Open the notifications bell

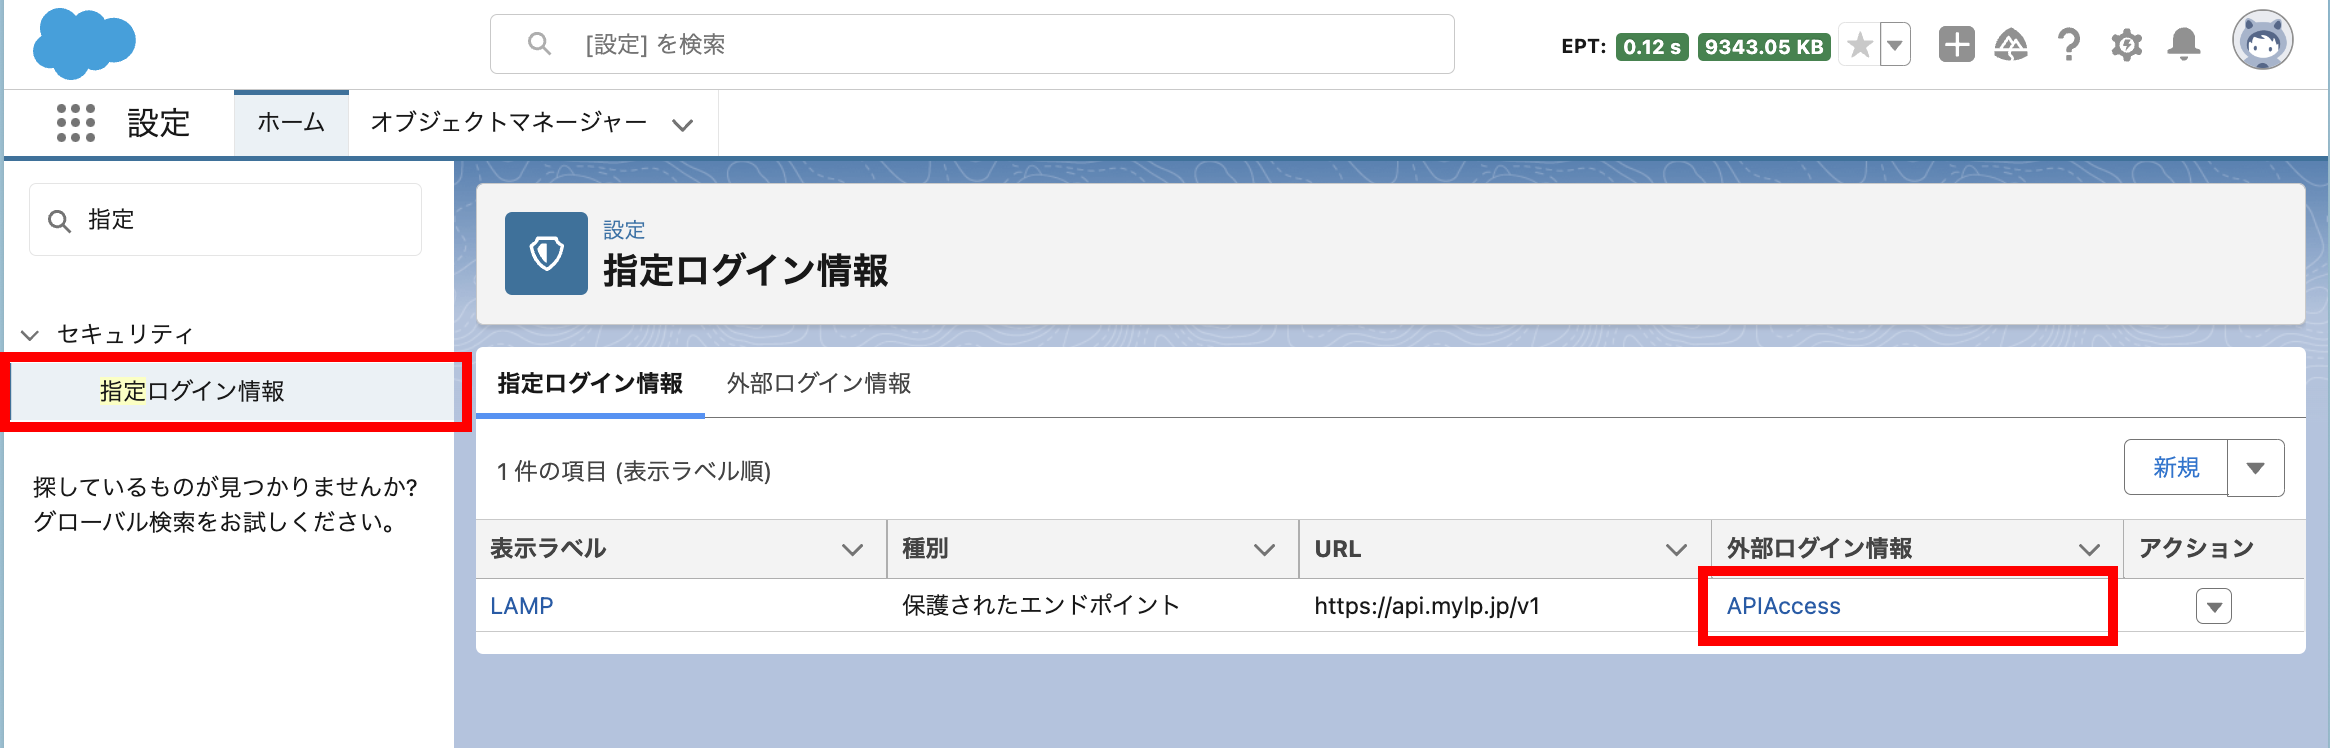pyautogui.click(x=2183, y=45)
